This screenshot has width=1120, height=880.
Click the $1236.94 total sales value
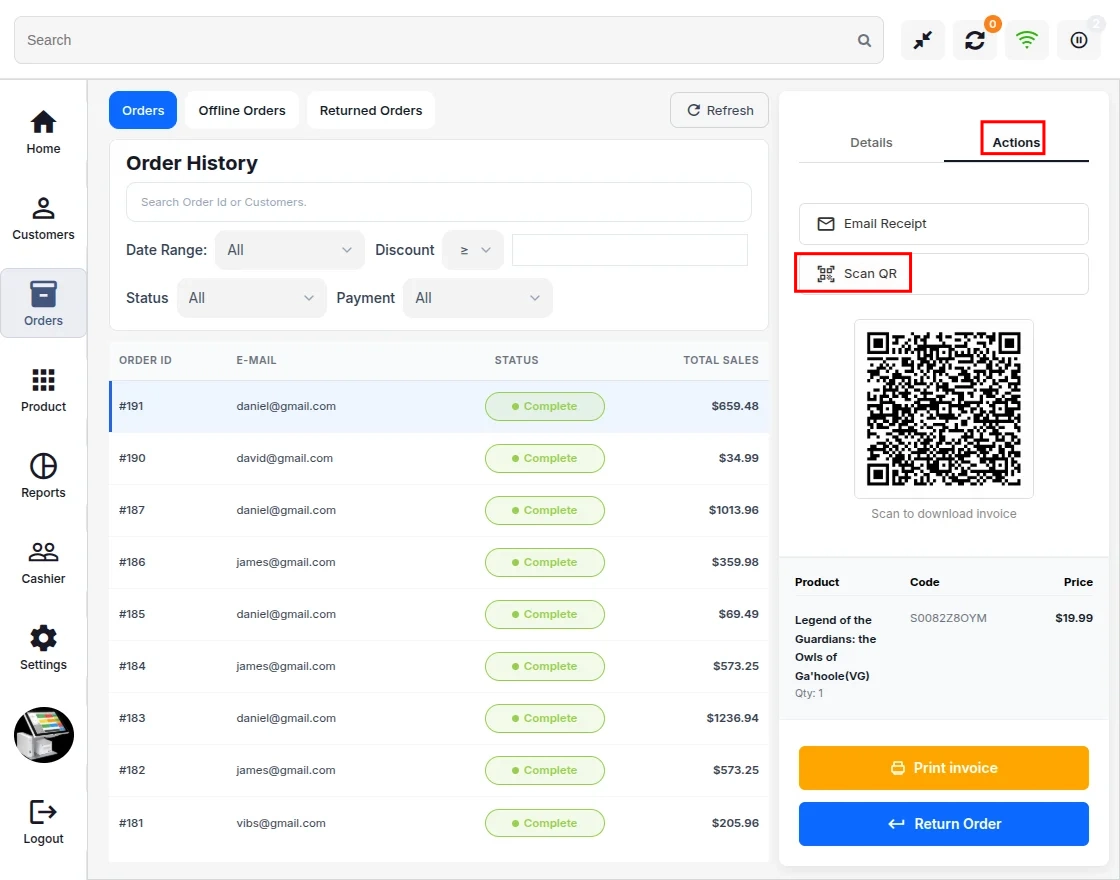(732, 719)
